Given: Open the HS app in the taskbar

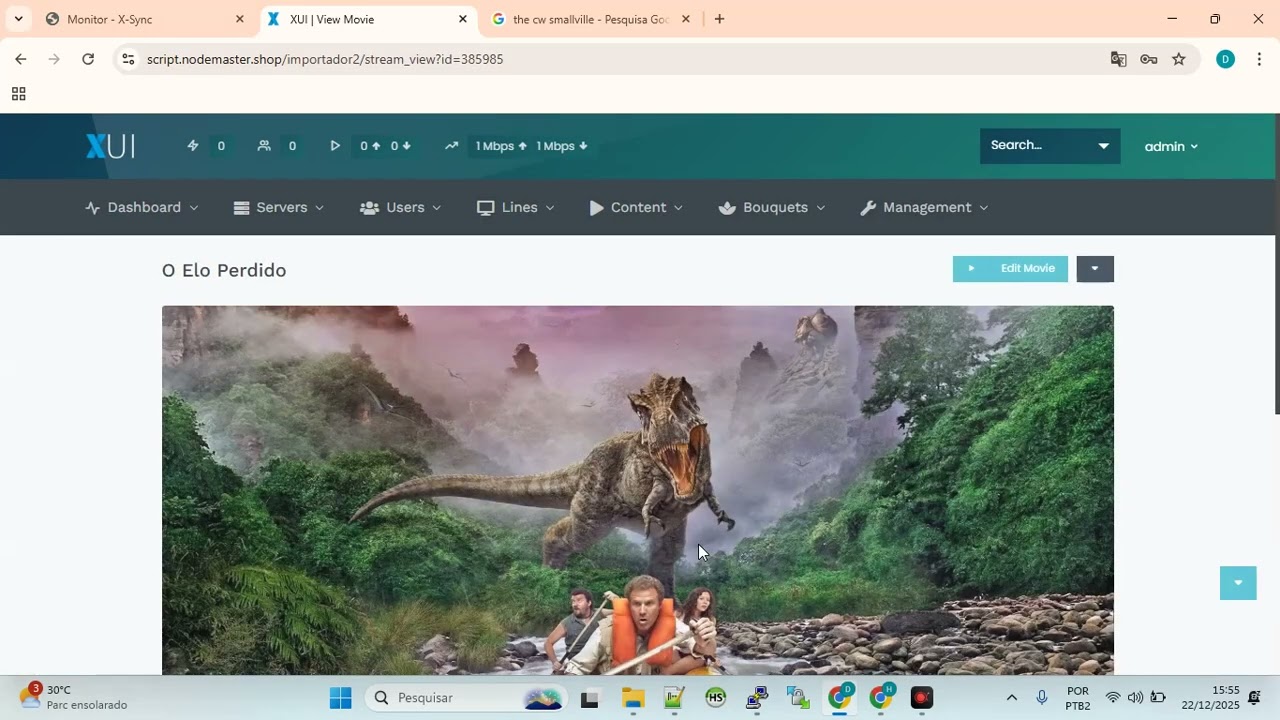Looking at the screenshot, I should [x=715, y=698].
